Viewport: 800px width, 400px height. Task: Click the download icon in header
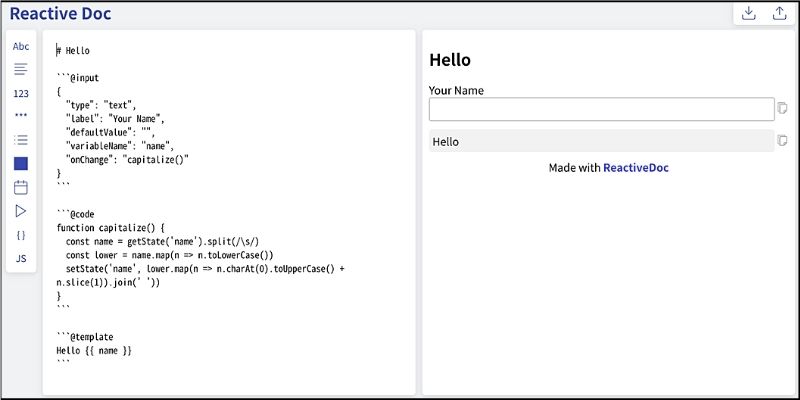pos(748,14)
